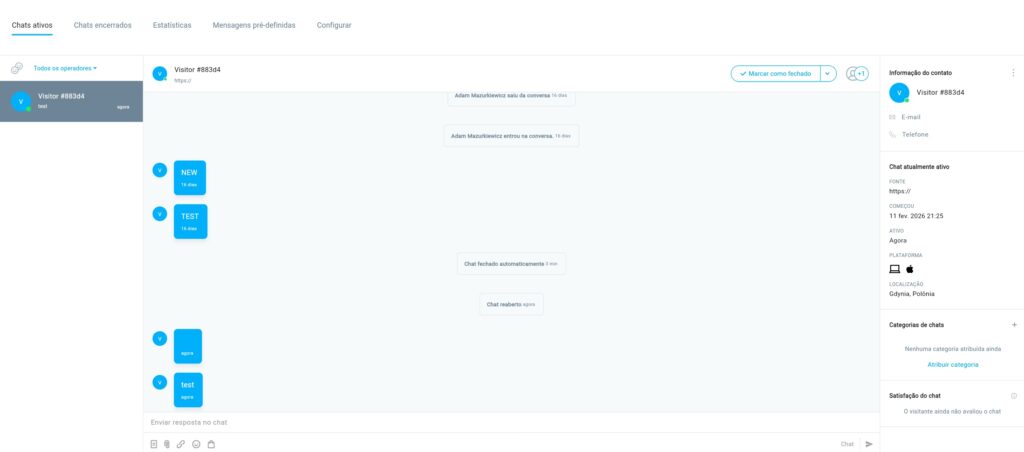Expand the Todos os operadores dropdown

pos(65,68)
